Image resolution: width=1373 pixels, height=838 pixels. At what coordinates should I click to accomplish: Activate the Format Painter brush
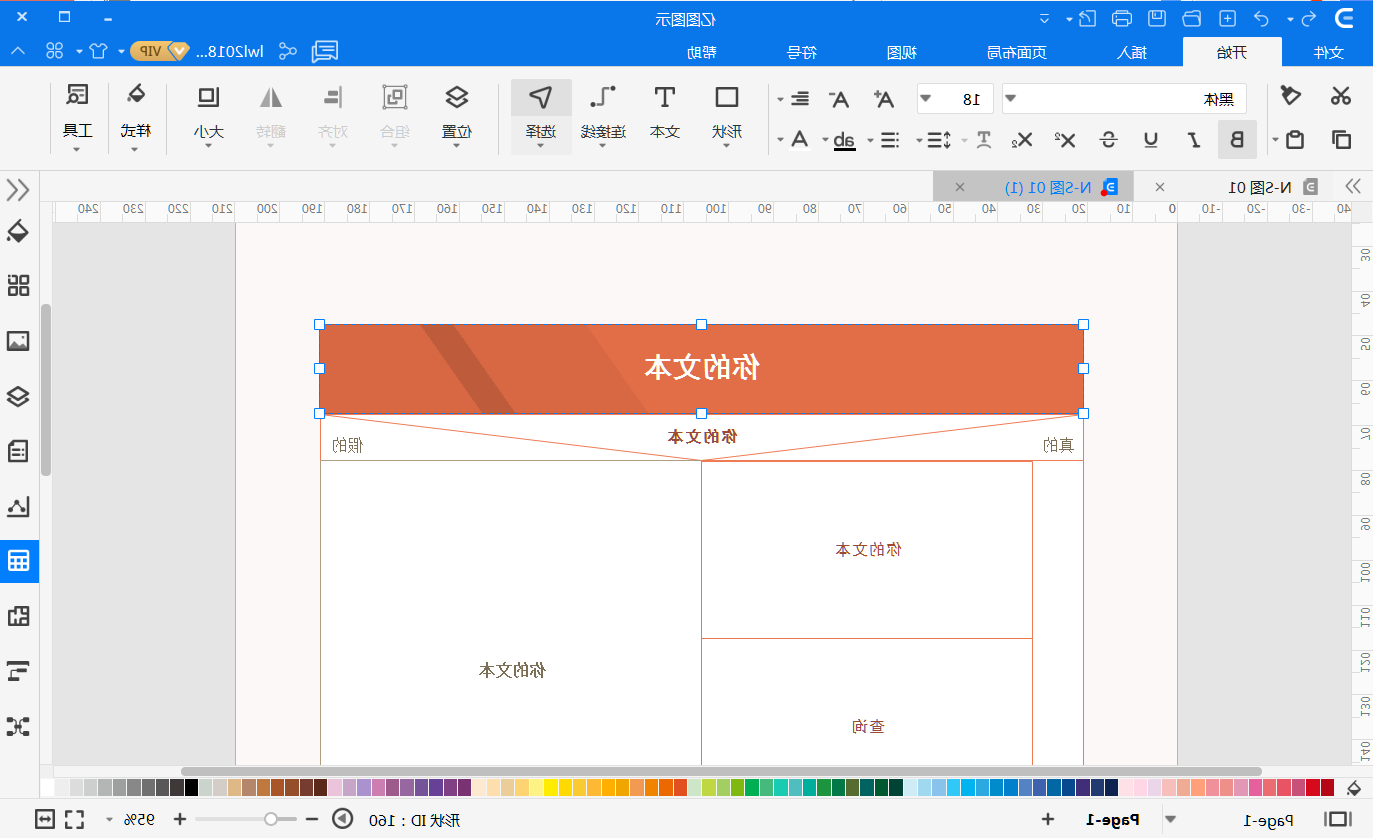click(x=1291, y=96)
